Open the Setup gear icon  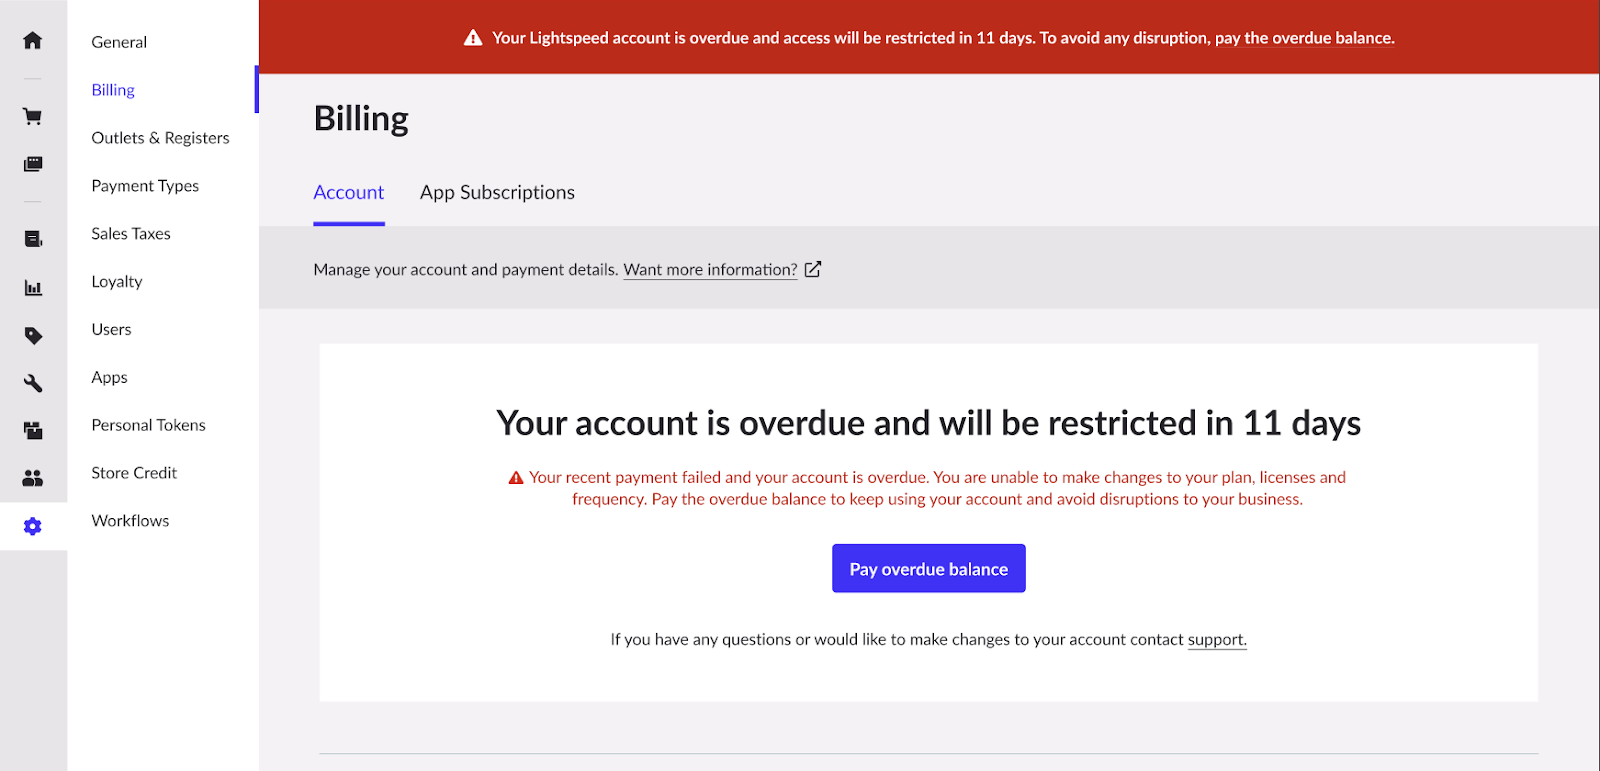pyautogui.click(x=33, y=526)
